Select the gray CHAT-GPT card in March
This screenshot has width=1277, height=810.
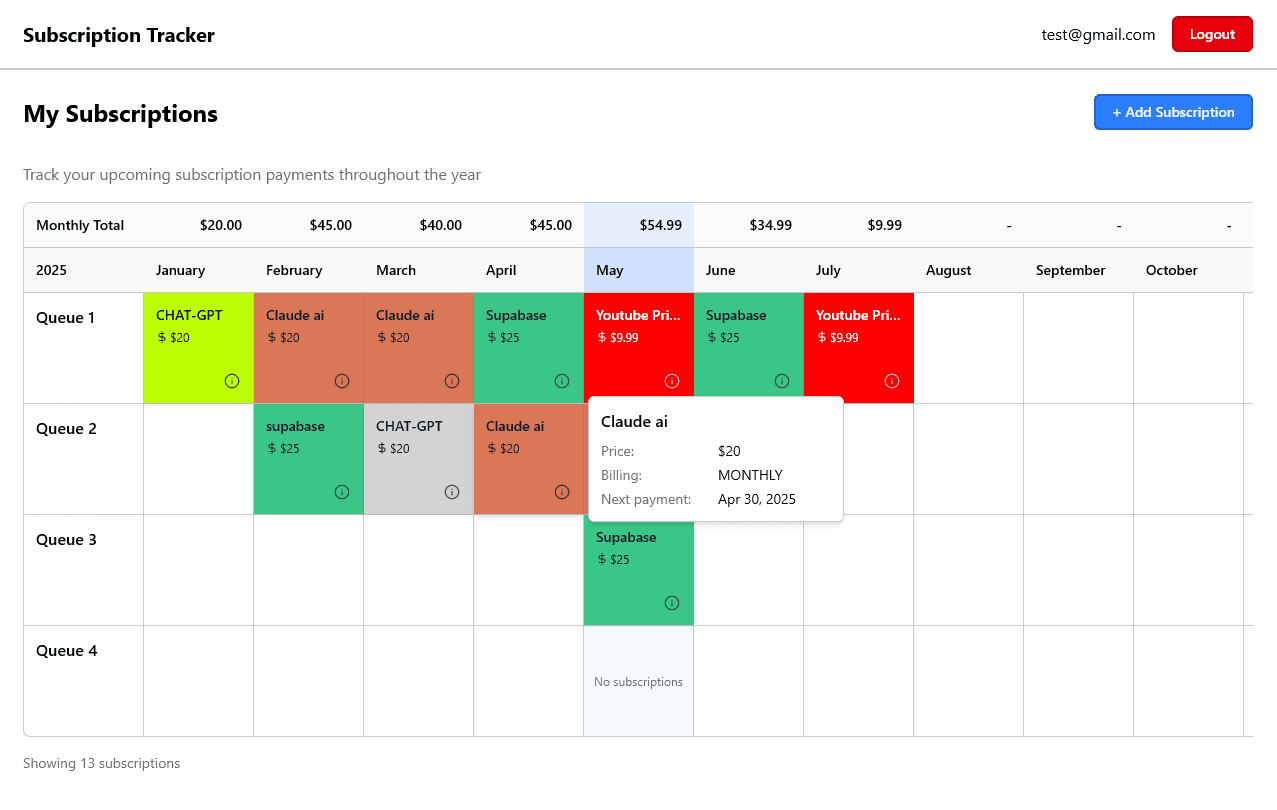click(x=419, y=459)
